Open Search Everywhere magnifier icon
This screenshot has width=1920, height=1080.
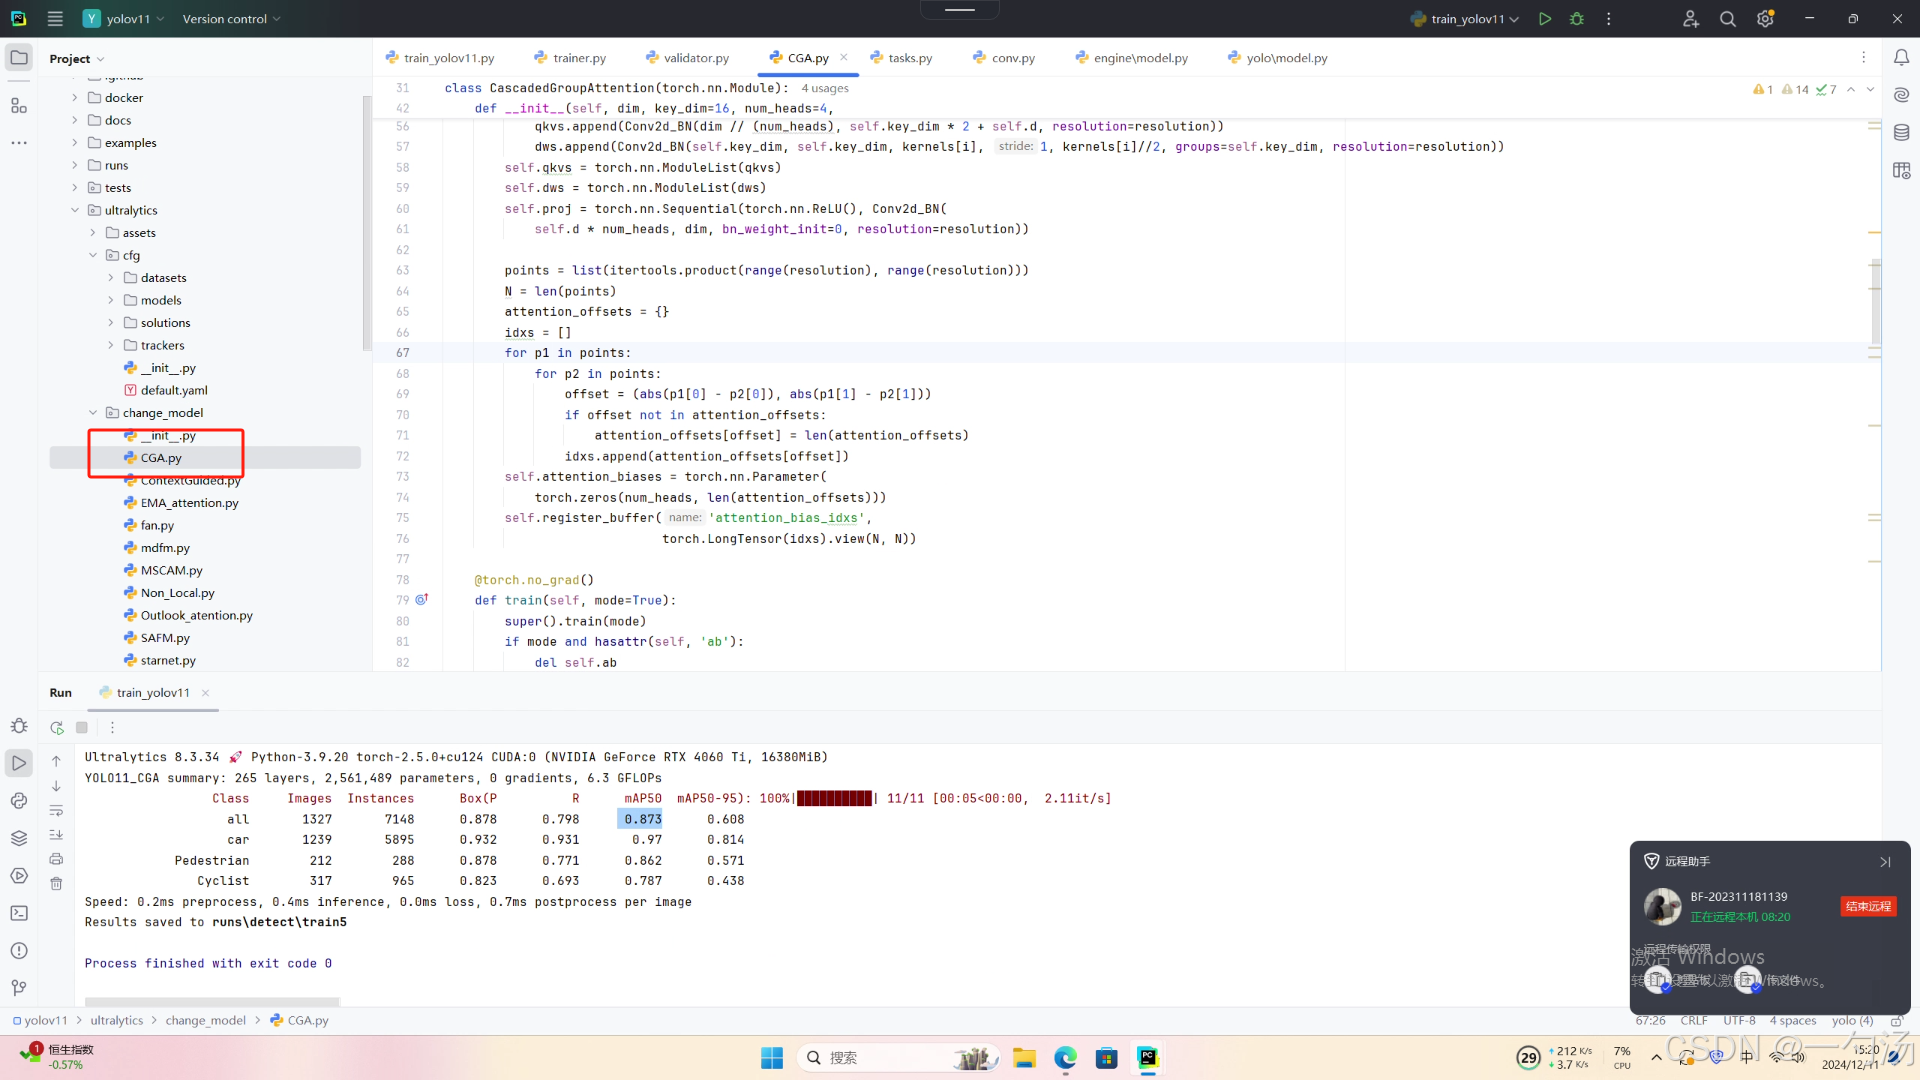[x=1727, y=19]
